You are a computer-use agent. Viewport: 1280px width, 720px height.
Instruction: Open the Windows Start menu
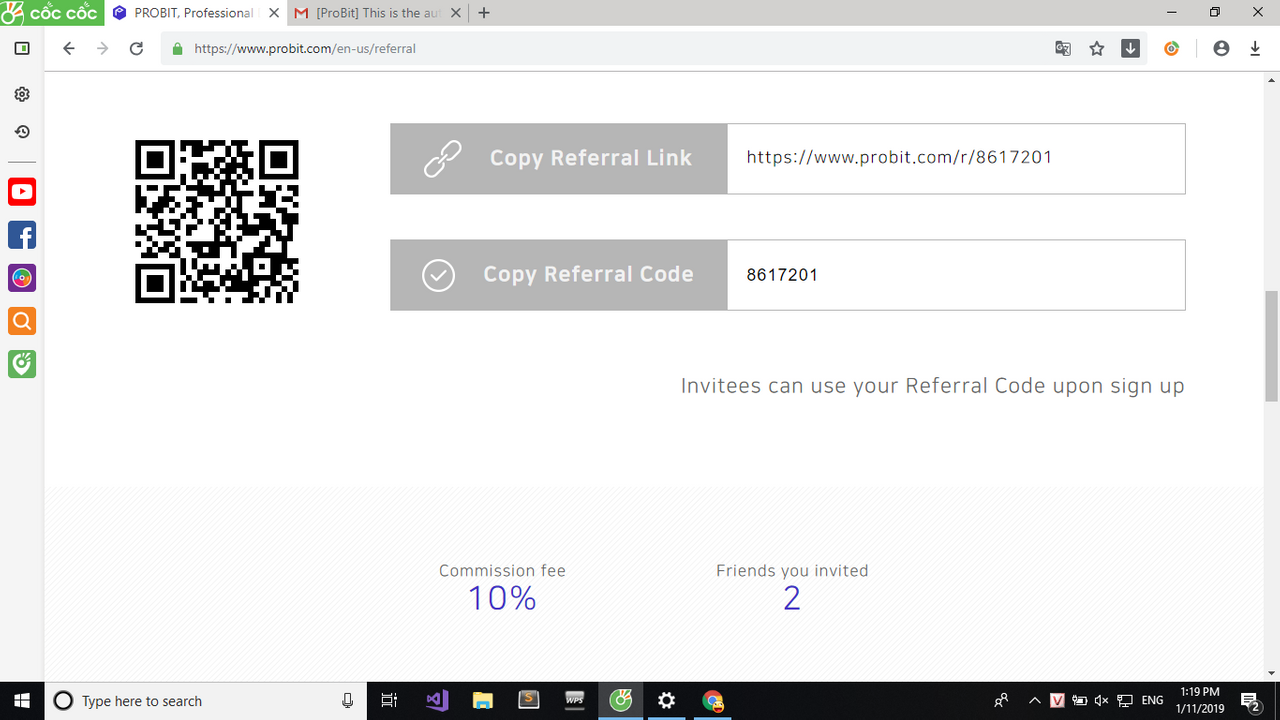click(22, 701)
